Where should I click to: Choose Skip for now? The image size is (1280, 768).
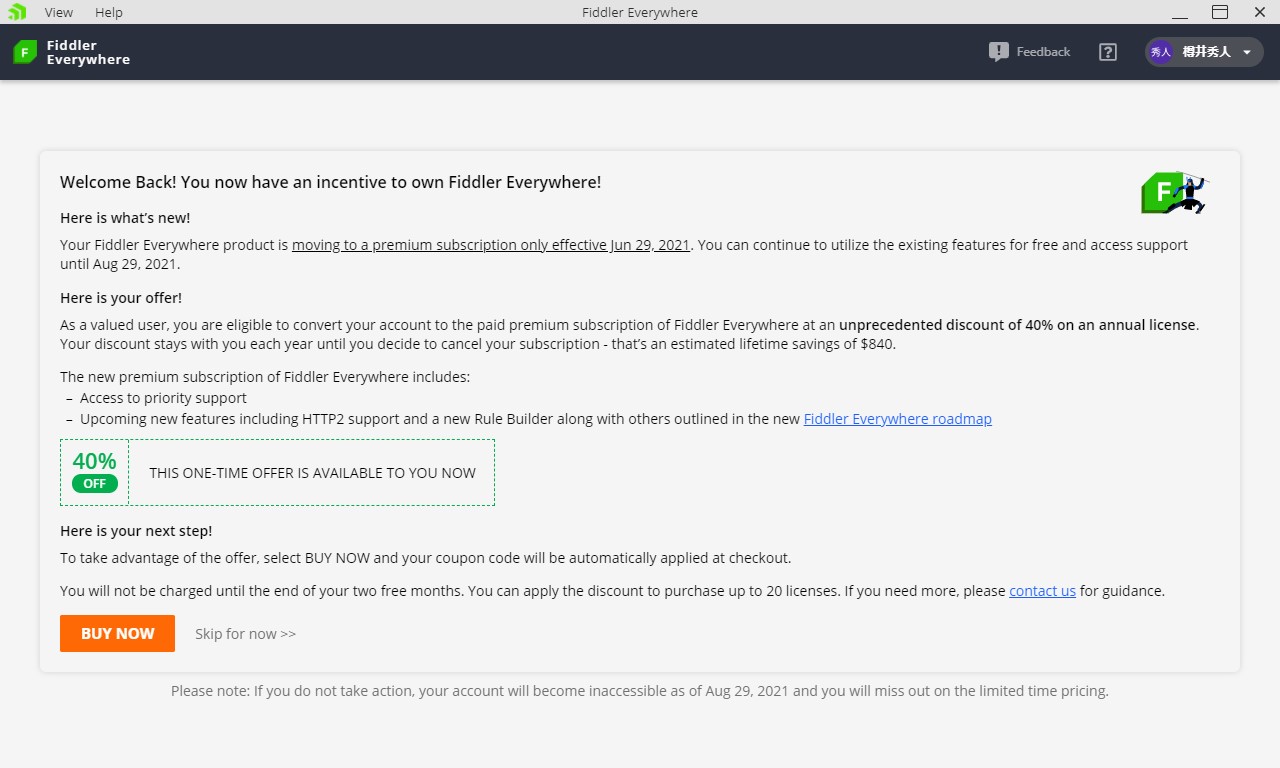(245, 634)
